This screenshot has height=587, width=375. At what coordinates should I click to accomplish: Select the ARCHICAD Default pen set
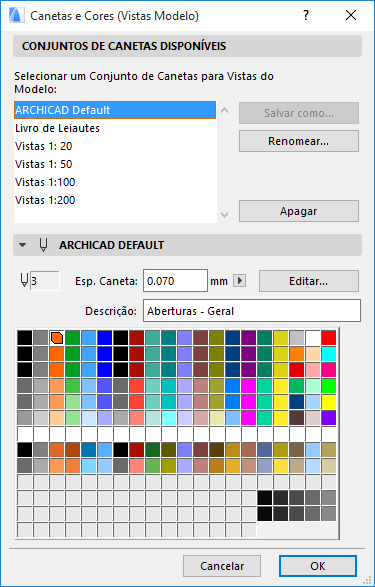115,110
